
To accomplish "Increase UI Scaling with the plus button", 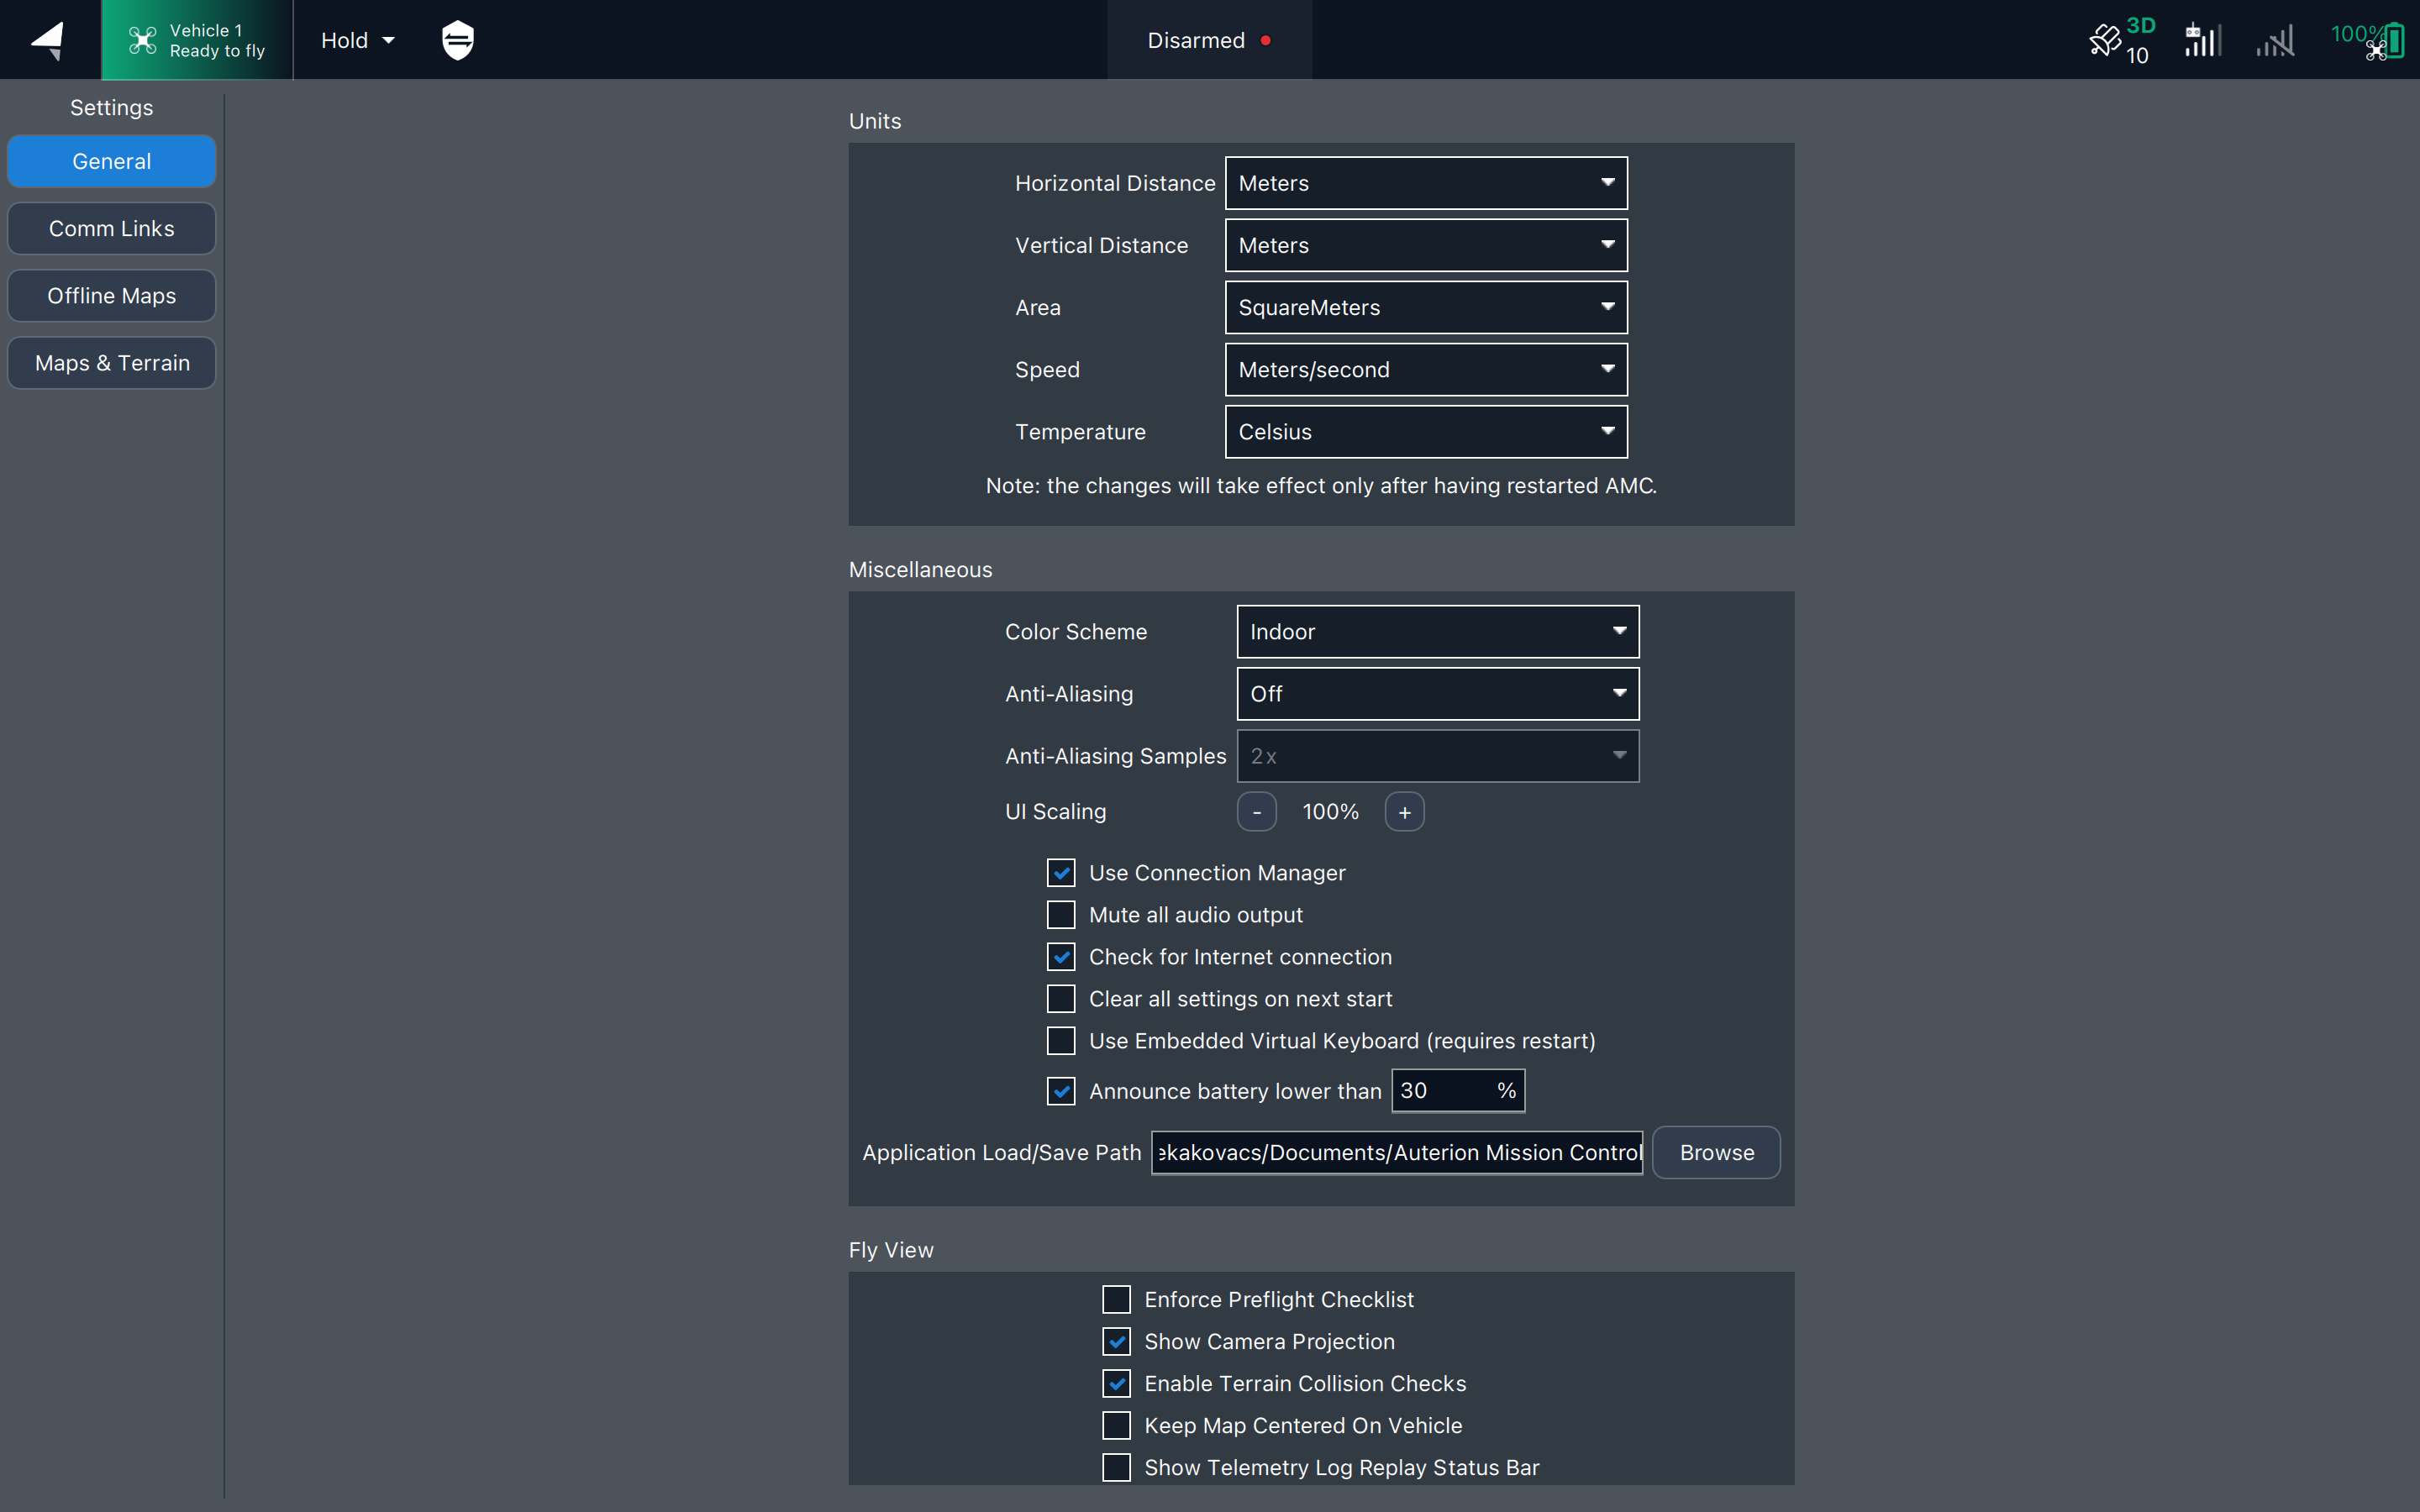I will tap(1404, 812).
